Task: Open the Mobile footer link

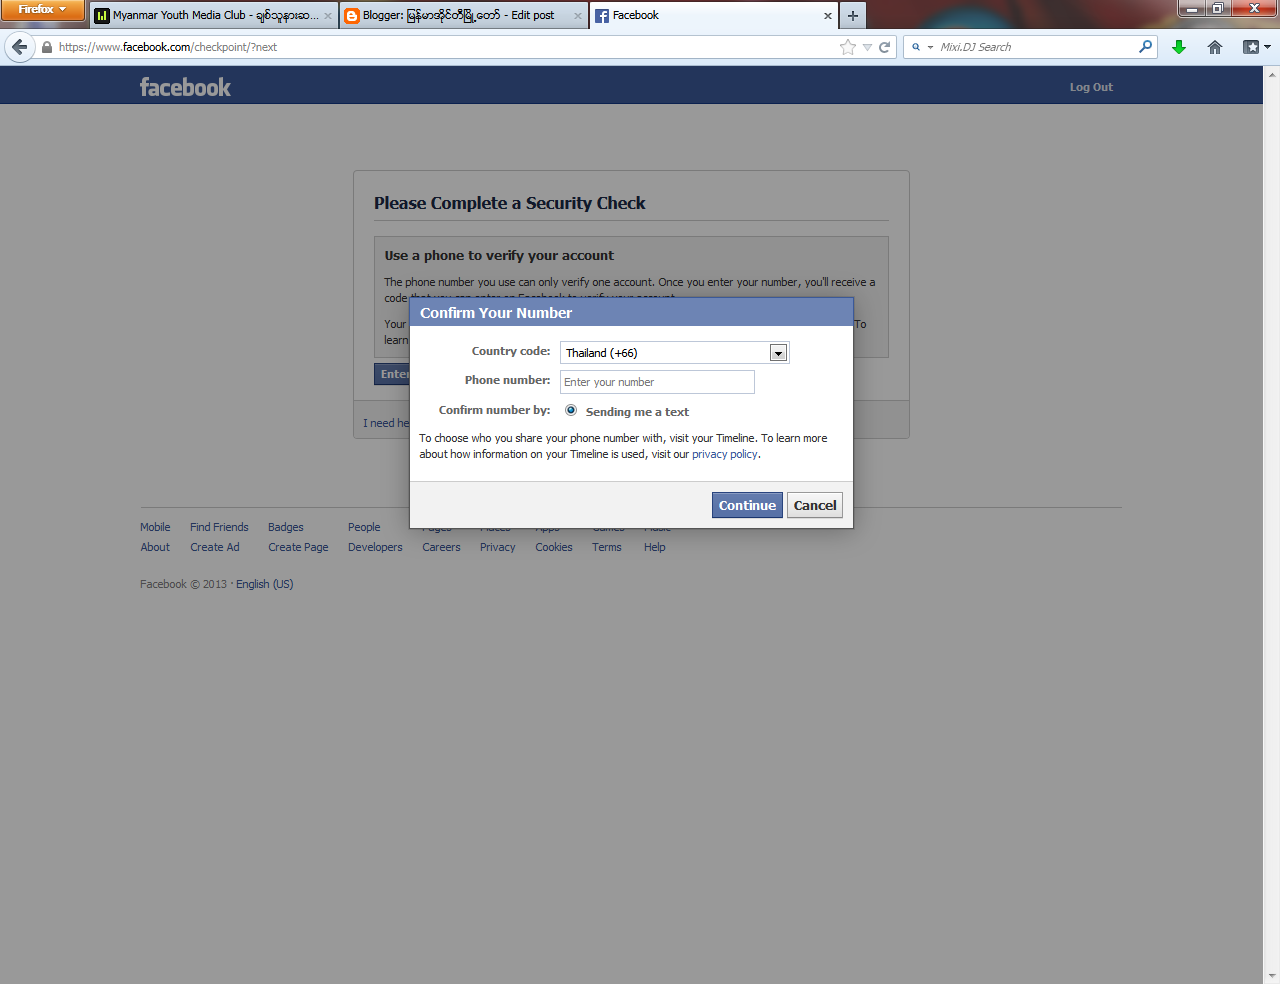Action: click(155, 527)
